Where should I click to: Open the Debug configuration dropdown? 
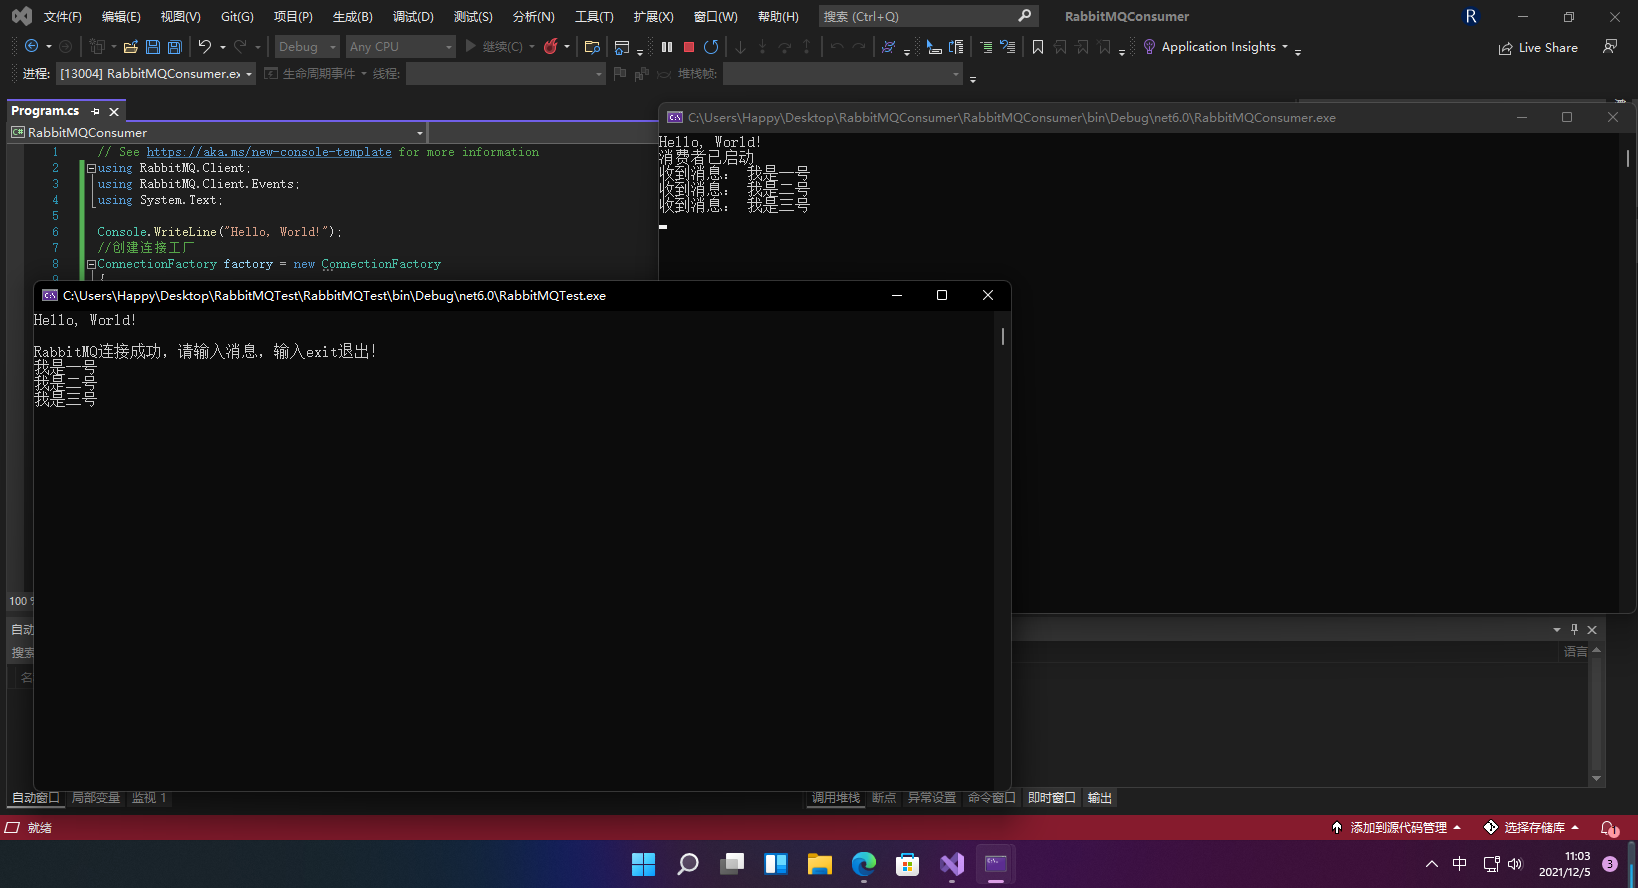pos(307,47)
